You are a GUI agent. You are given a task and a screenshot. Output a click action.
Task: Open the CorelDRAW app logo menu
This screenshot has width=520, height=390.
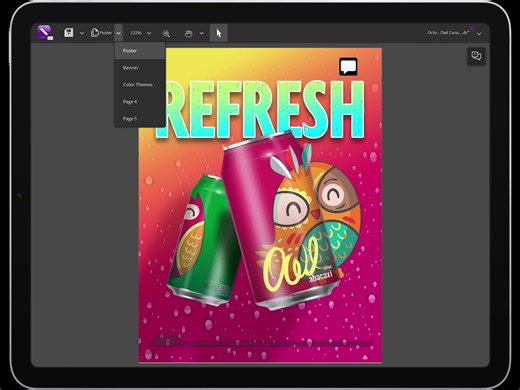45,33
